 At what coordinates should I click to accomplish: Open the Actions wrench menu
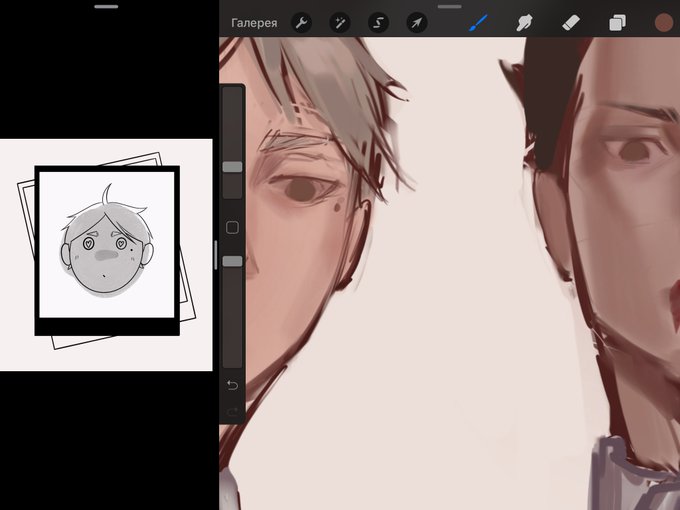tap(301, 23)
